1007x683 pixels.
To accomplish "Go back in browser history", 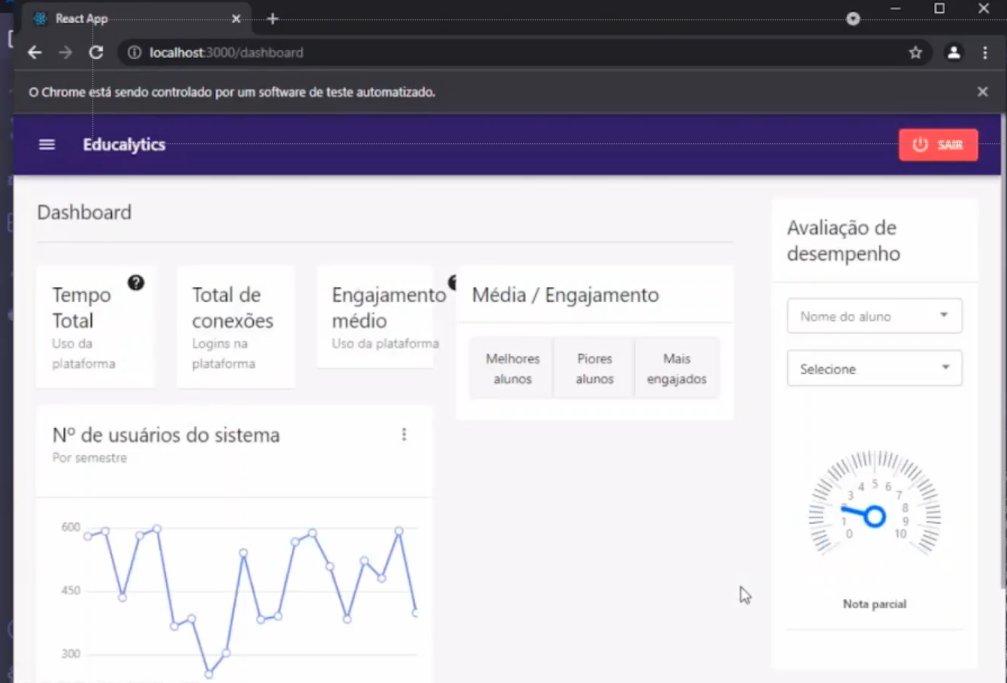I will [x=35, y=53].
